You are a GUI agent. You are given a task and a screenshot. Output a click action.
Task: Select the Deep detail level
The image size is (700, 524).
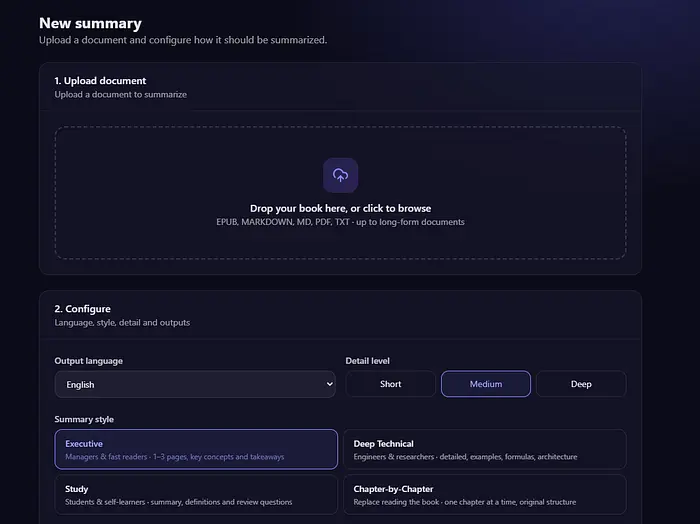(x=581, y=384)
